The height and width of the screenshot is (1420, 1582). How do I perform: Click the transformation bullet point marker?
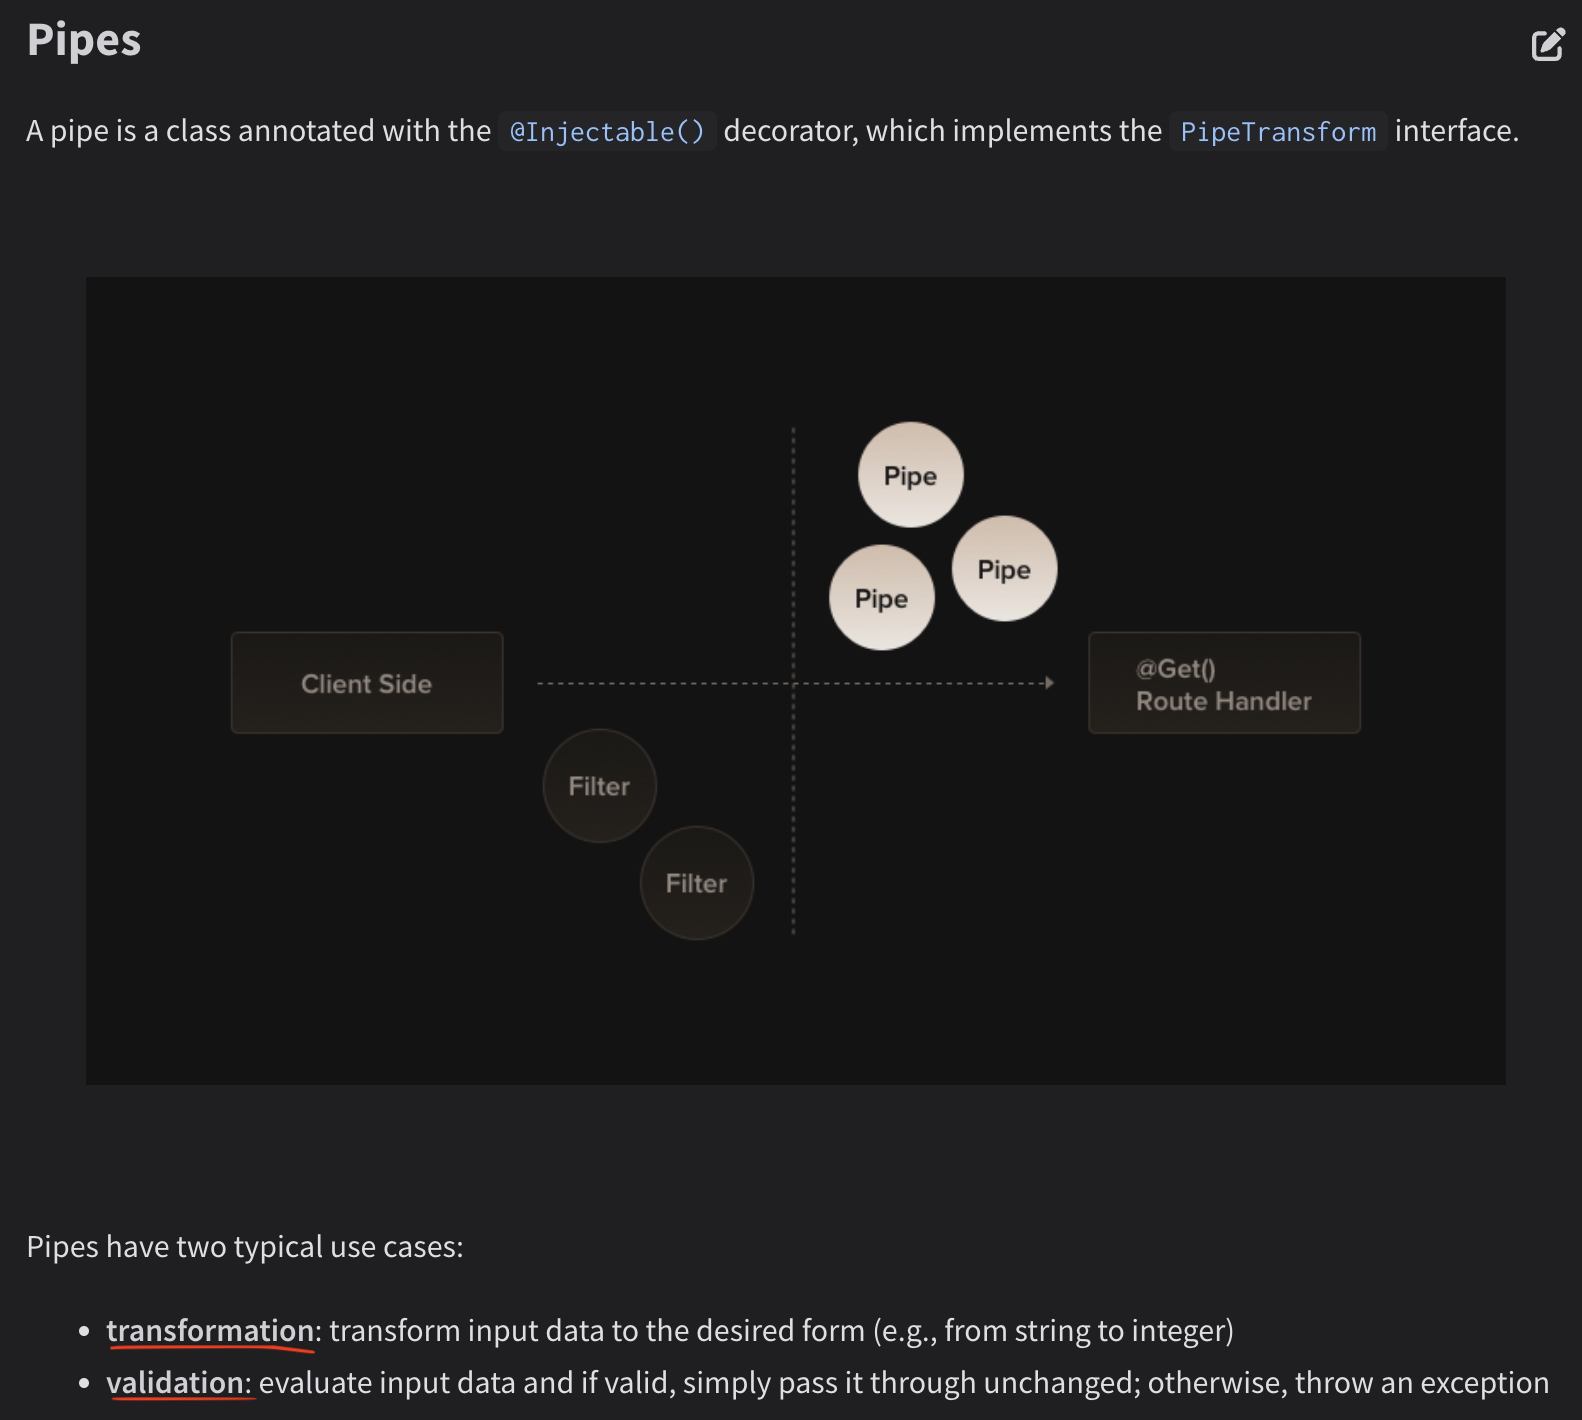(x=84, y=1332)
